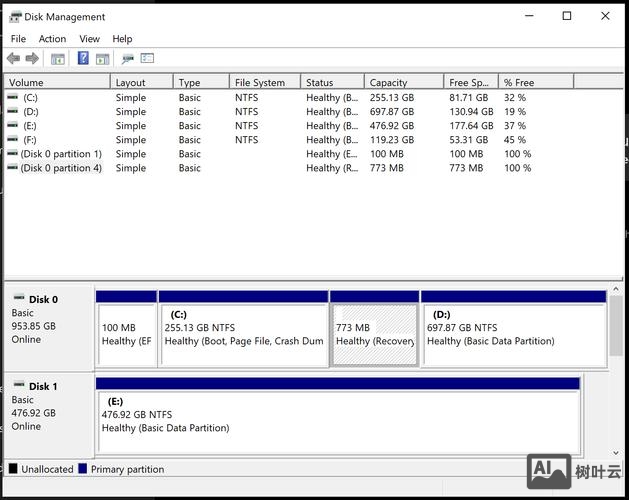
Task: Open the View menu
Action: [x=90, y=39]
